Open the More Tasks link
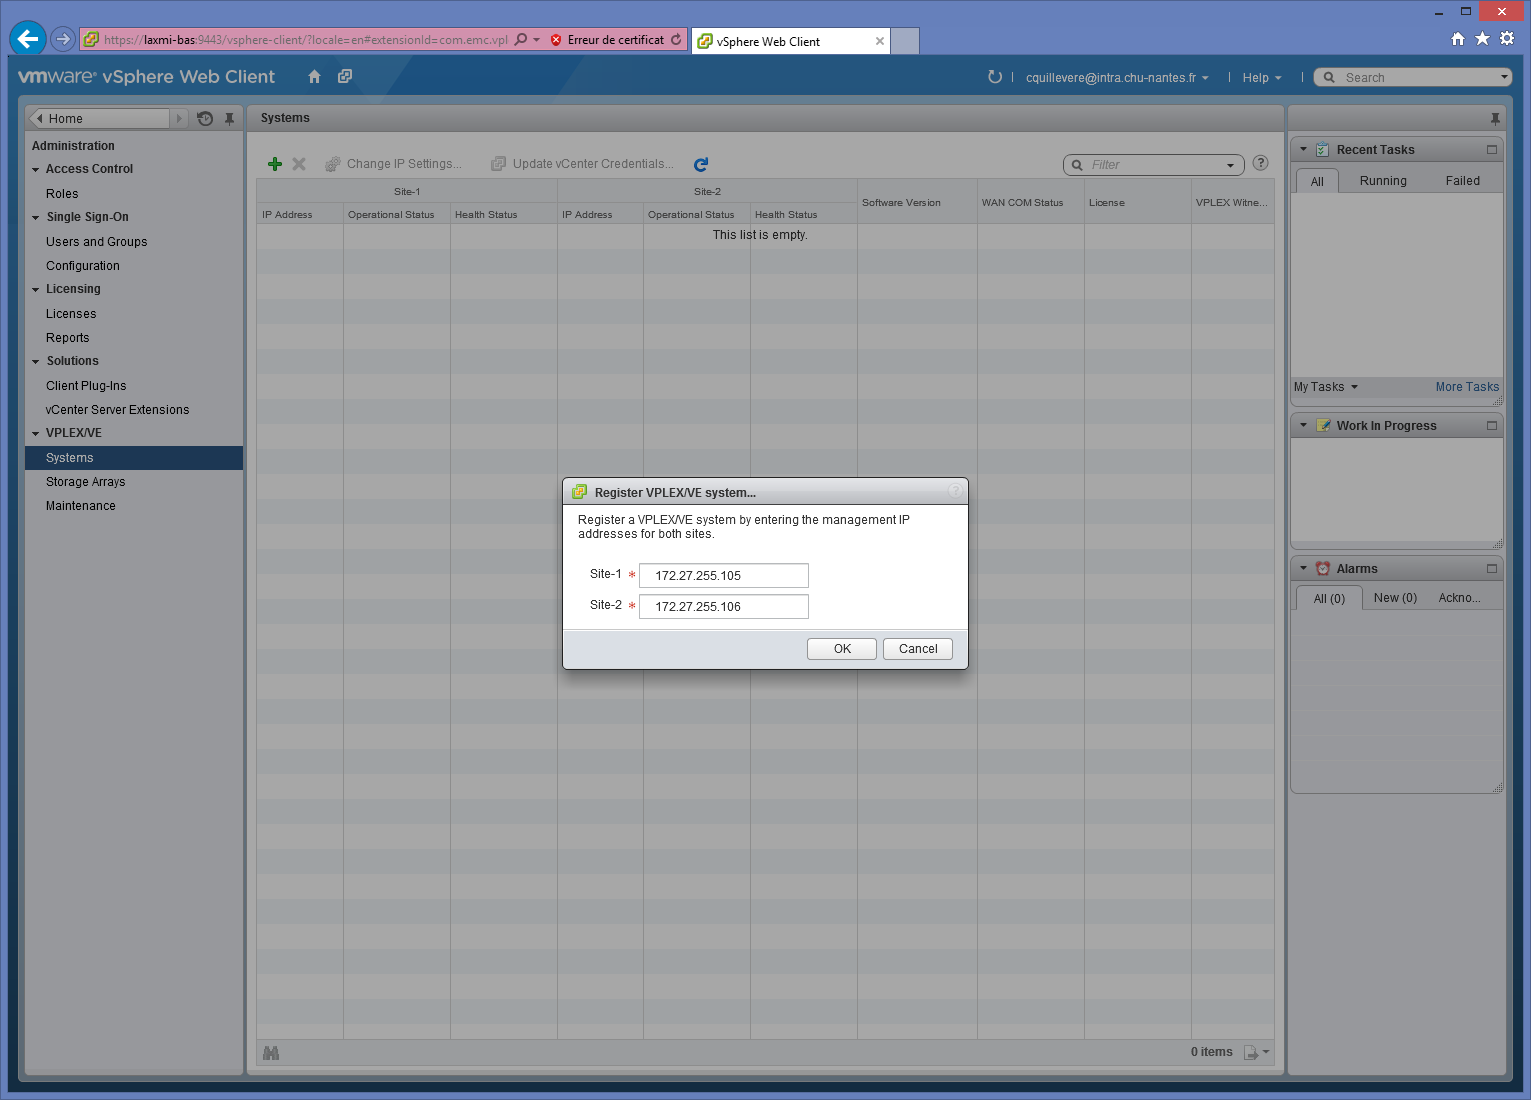This screenshot has height=1100, width=1531. tap(1467, 387)
